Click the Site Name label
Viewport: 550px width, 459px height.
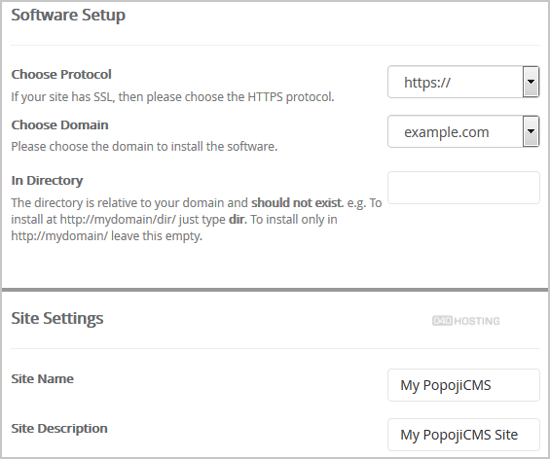tap(42, 379)
